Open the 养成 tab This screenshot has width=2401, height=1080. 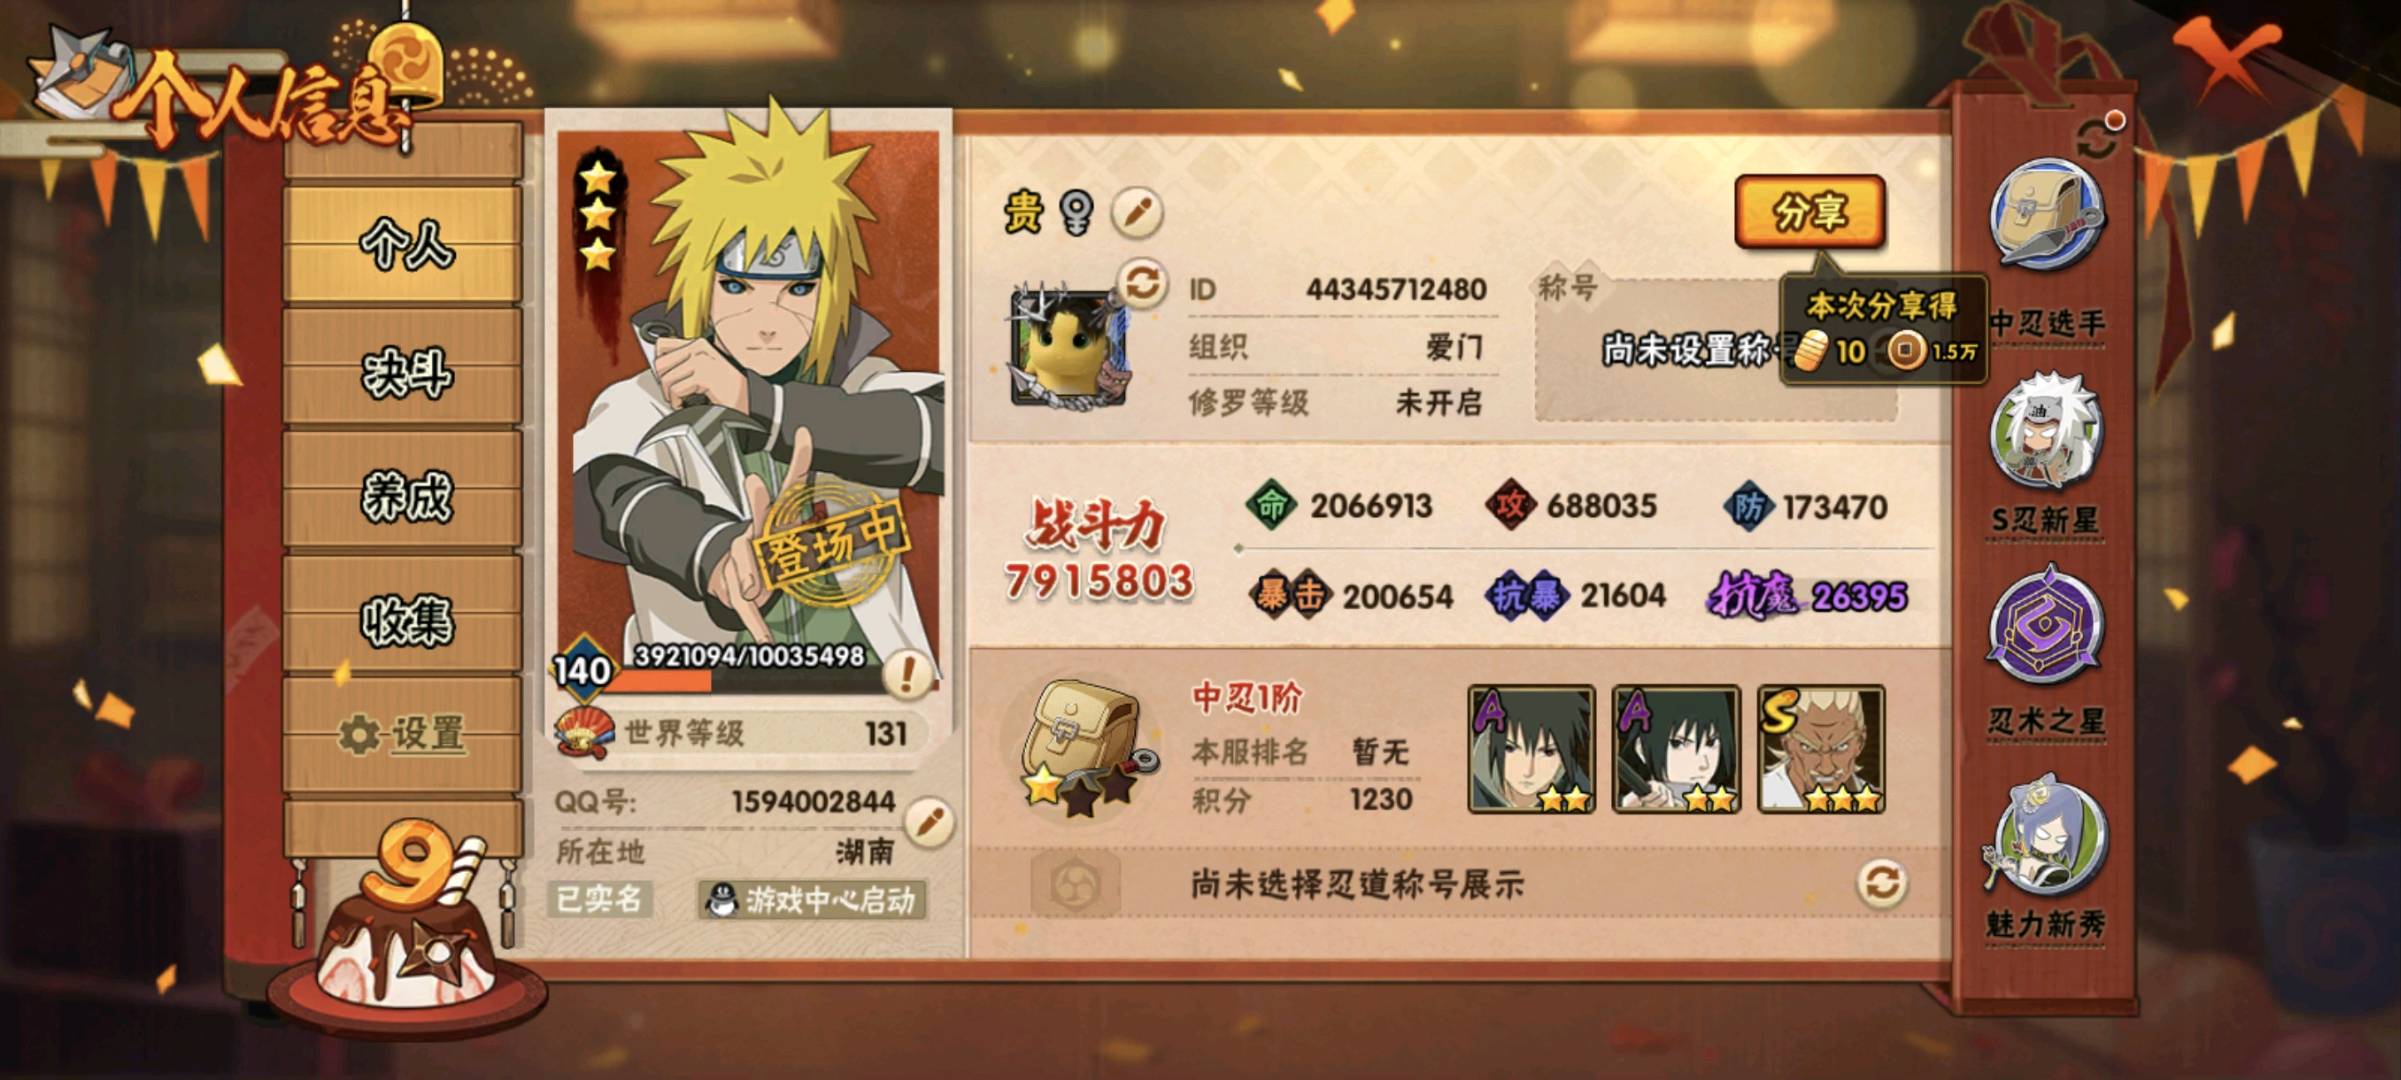pos(404,494)
